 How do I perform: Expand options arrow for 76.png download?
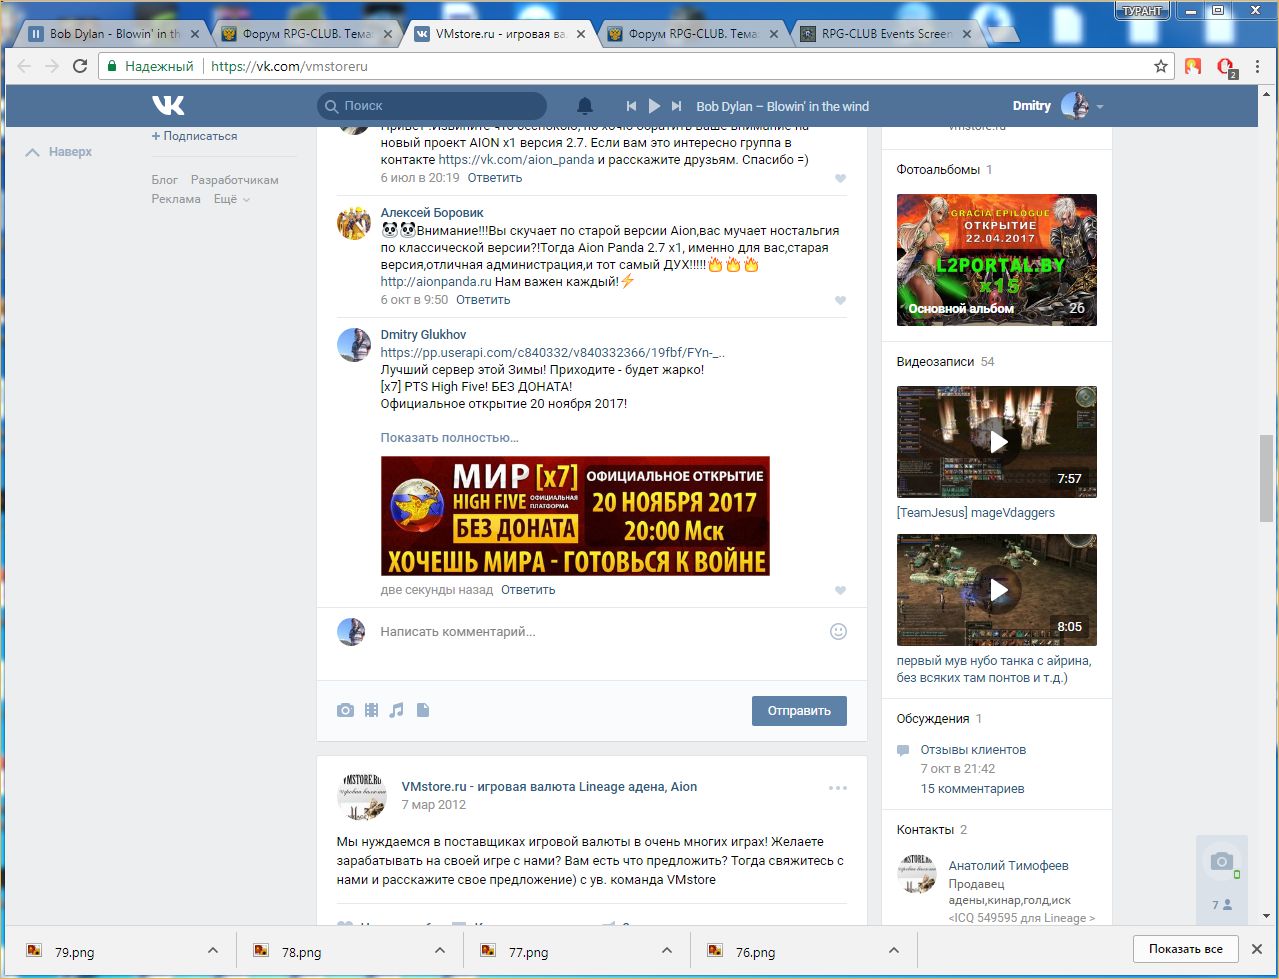(x=894, y=951)
